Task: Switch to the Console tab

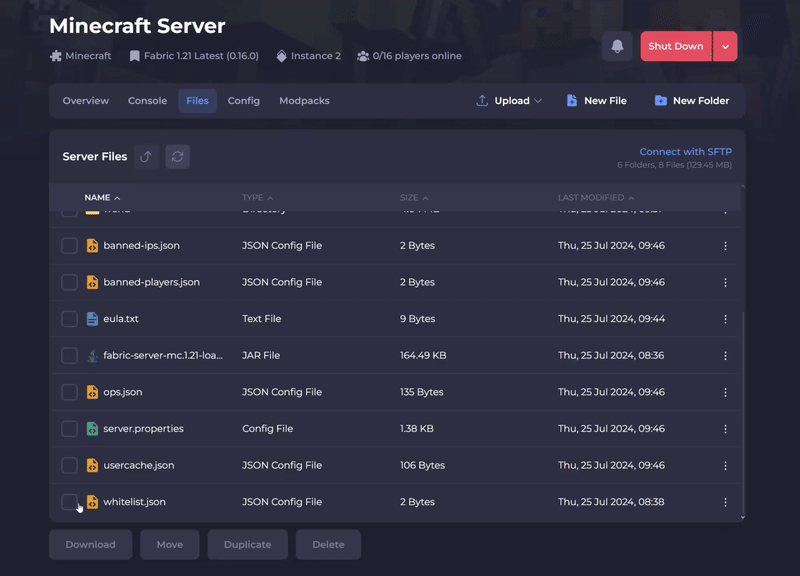Action: click(147, 101)
